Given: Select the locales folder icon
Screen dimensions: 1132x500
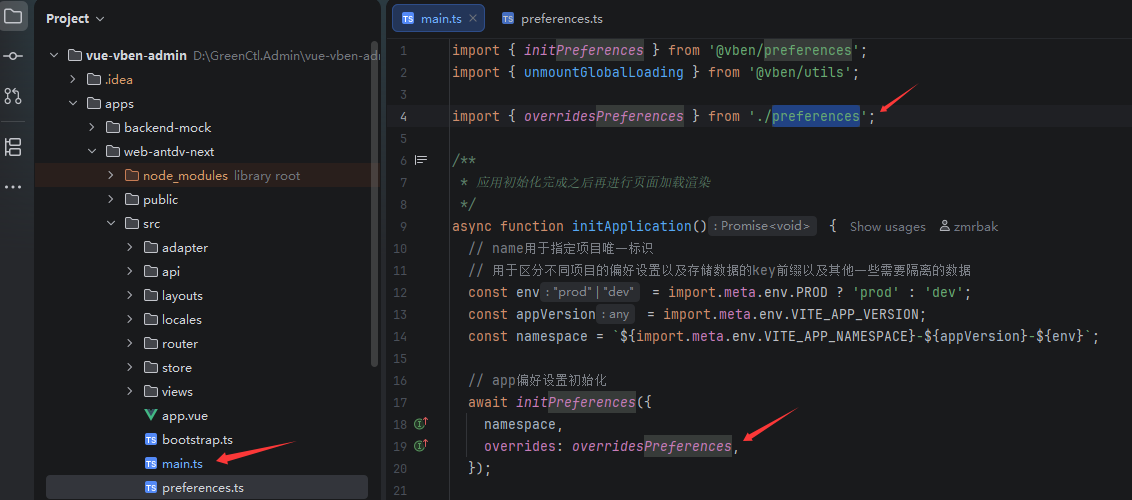Looking at the screenshot, I should tap(150, 320).
